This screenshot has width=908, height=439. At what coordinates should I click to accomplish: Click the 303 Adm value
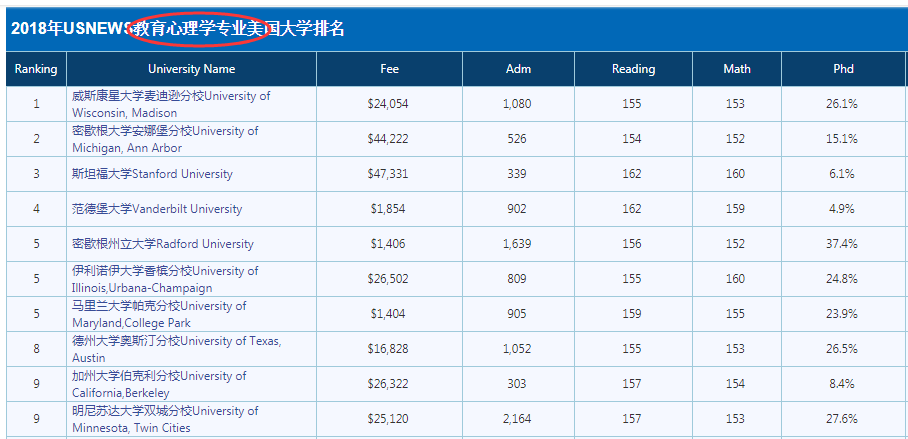click(x=517, y=383)
